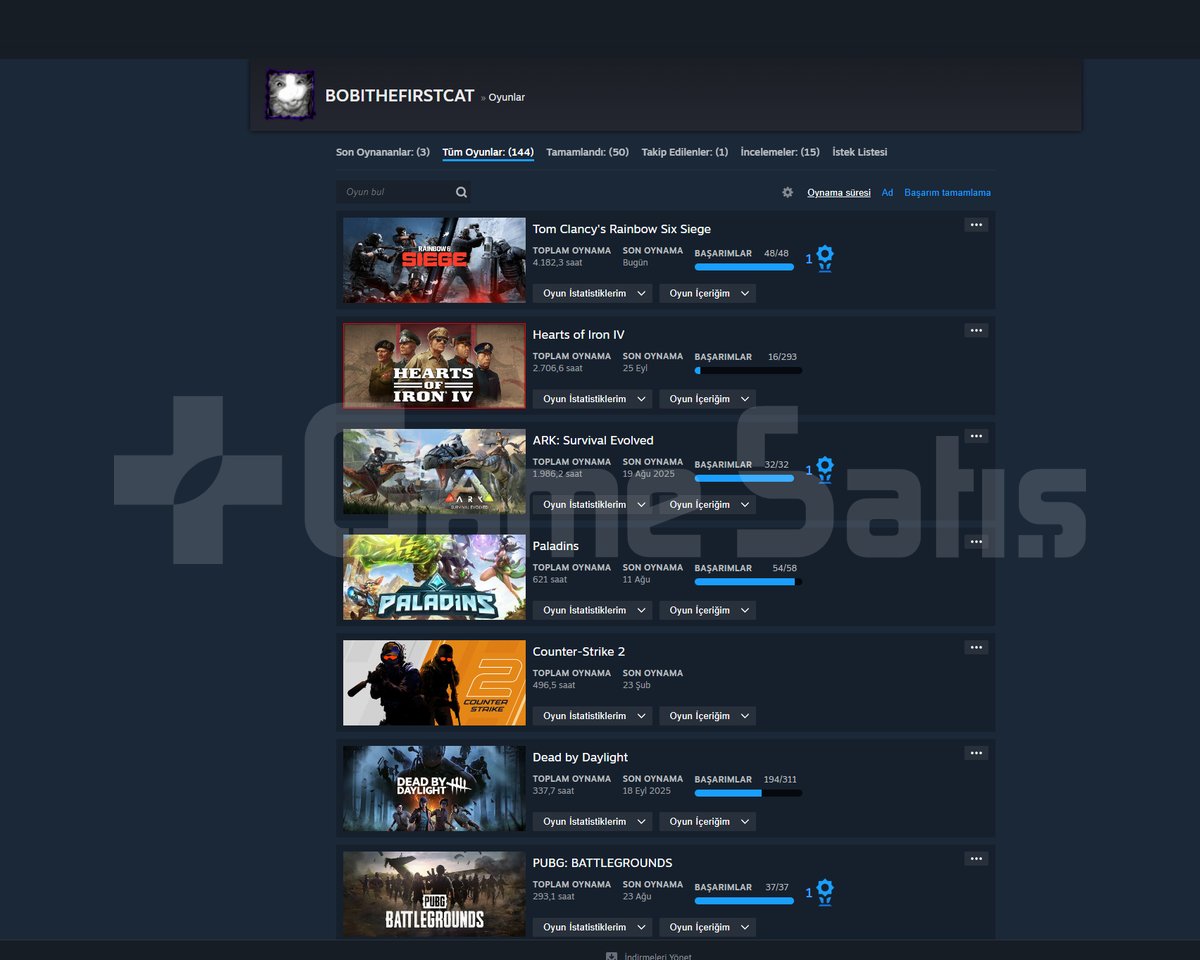Expand Oyun İçeriğim for Rainbow Six Siege
The width and height of the screenshot is (1200, 960).
pos(707,293)
